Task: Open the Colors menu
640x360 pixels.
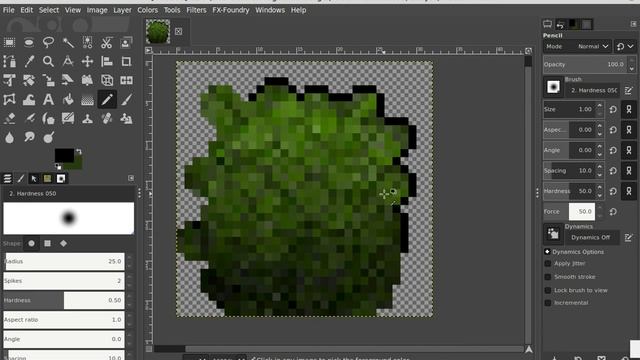Action: pos(147,10)
